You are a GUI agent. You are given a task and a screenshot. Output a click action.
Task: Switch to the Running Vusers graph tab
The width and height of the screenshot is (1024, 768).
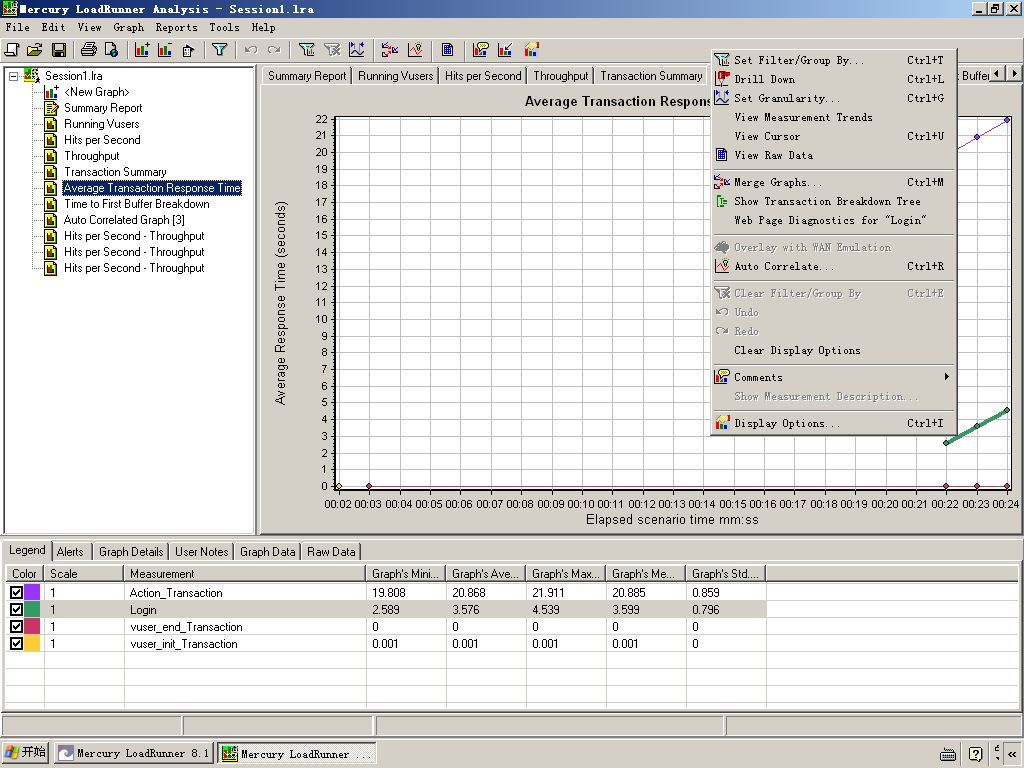[396, 76]
